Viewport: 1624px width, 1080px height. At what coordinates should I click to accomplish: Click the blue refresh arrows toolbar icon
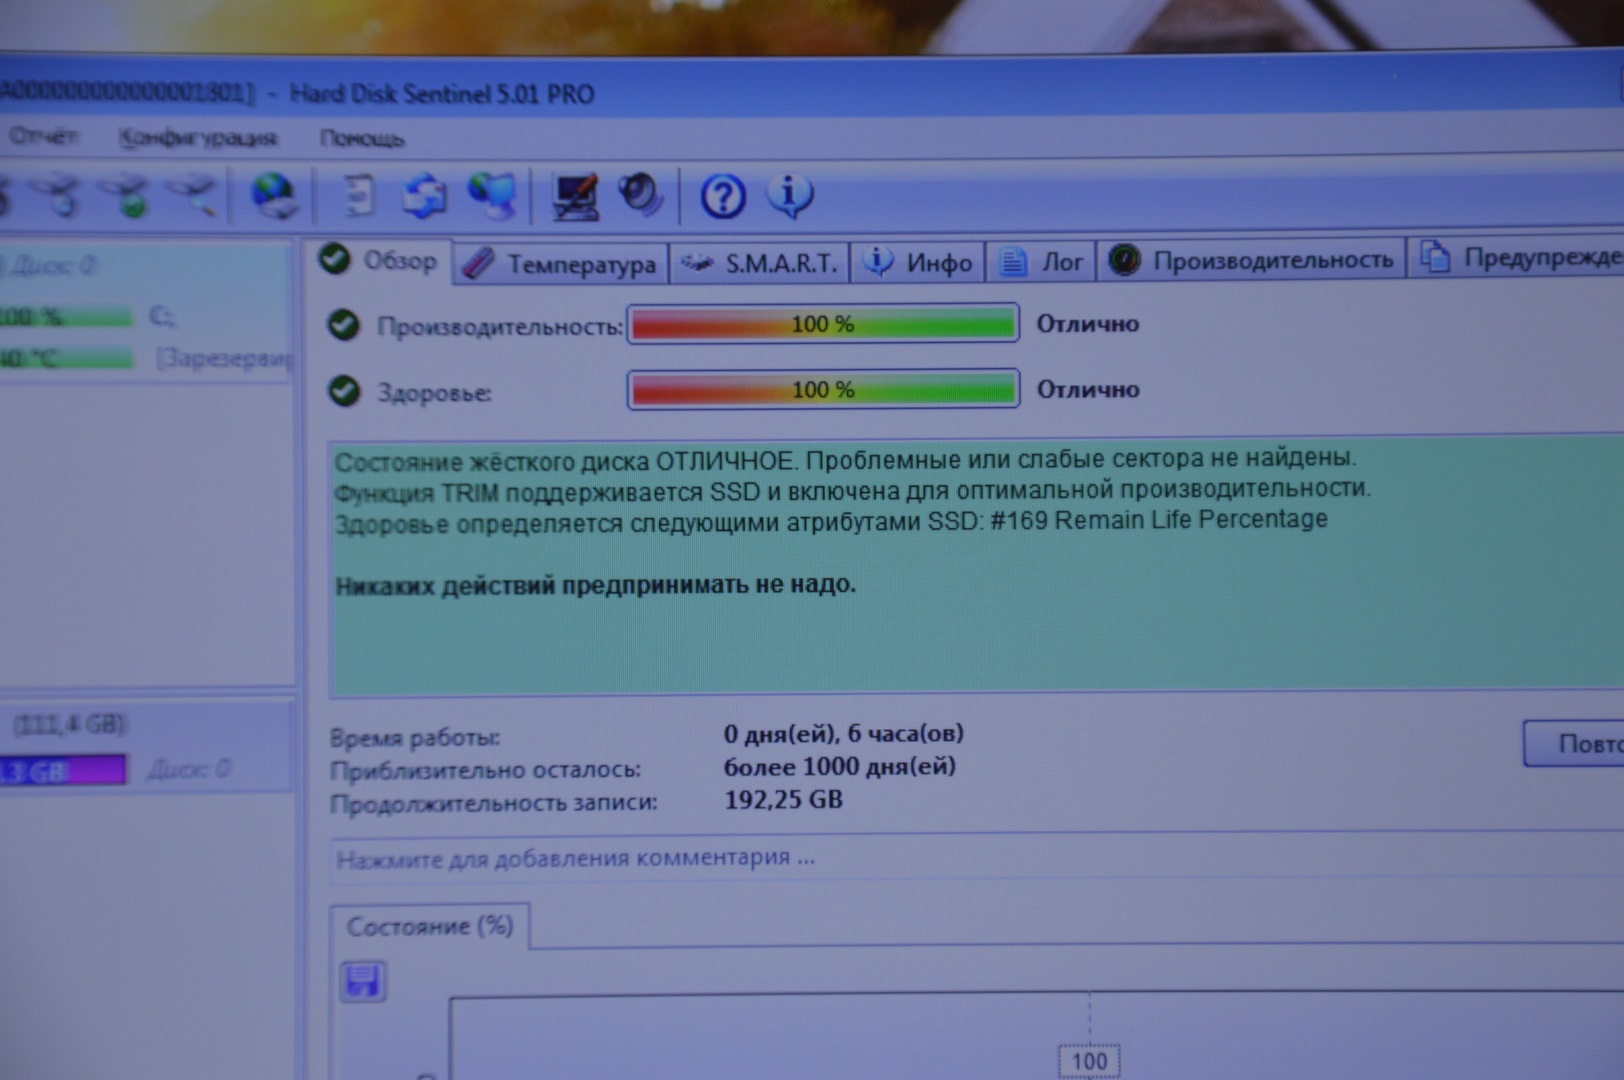click(x=425, y=195)
